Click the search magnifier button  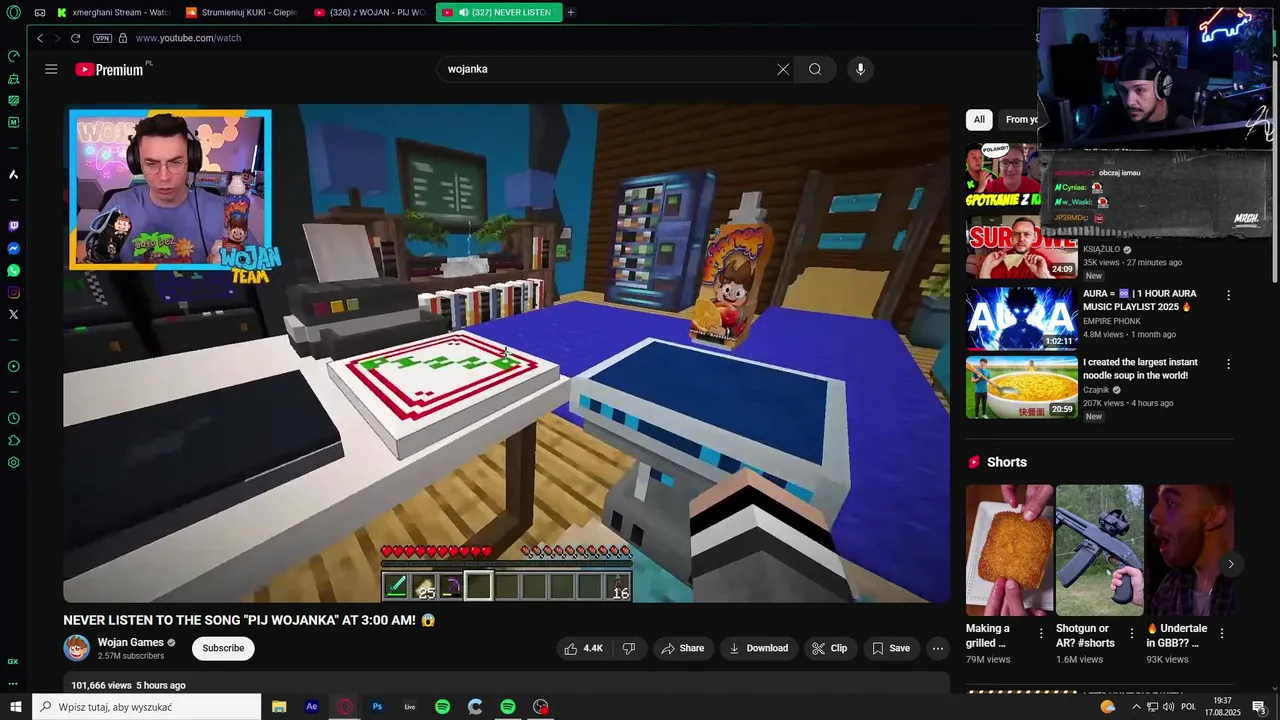click(815, 69)
